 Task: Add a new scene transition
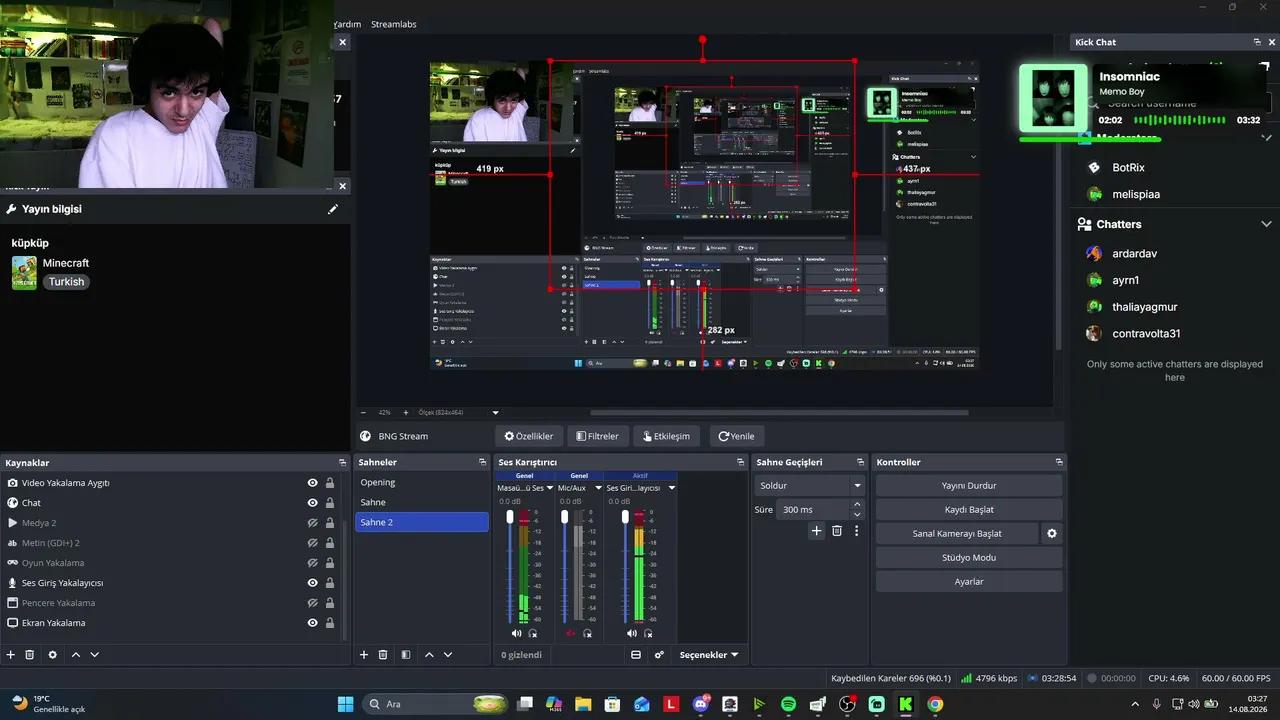pyautogui.click(x=816, y=531)
